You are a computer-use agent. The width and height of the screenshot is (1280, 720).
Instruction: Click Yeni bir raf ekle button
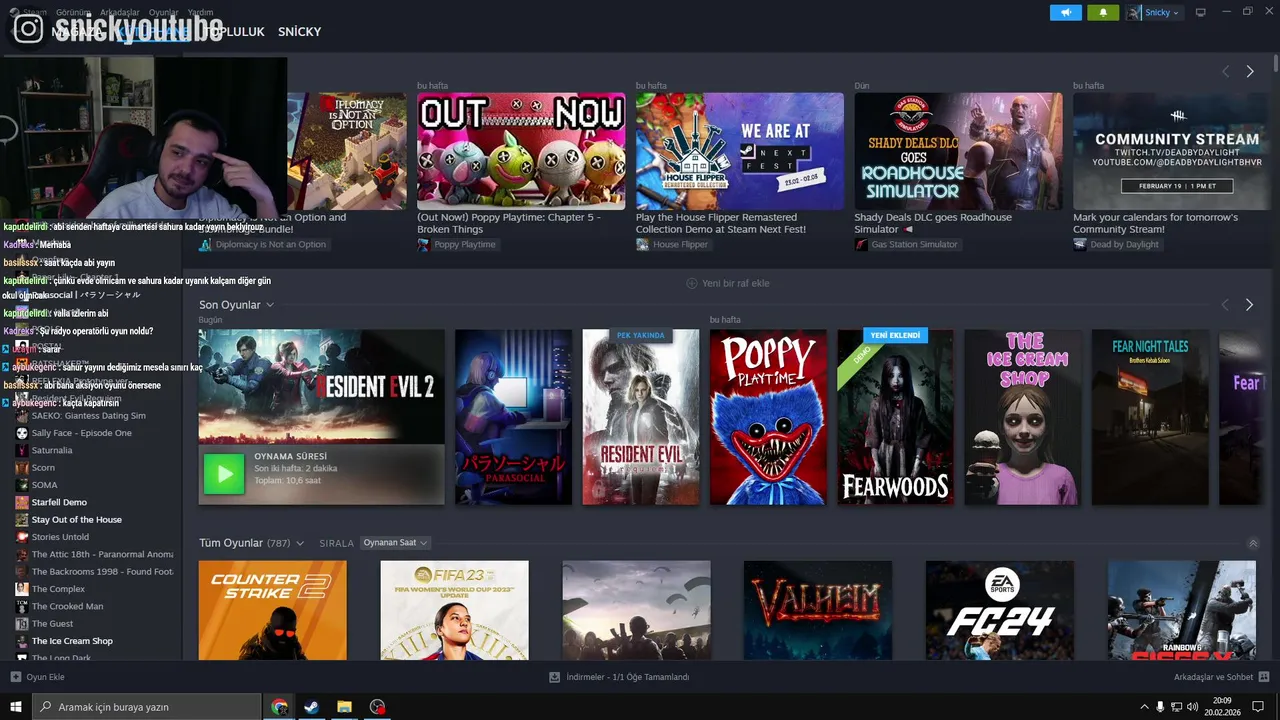727,283
